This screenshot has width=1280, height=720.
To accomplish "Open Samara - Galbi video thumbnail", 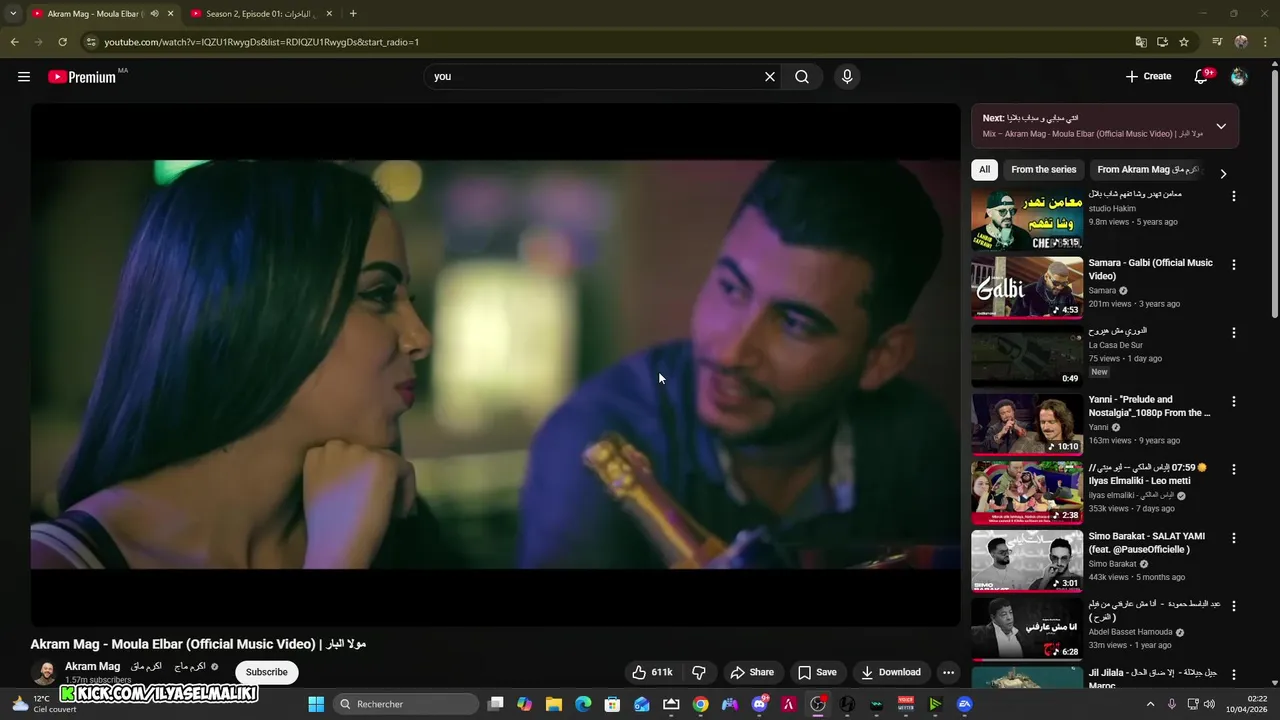I will coord(1027,287).
